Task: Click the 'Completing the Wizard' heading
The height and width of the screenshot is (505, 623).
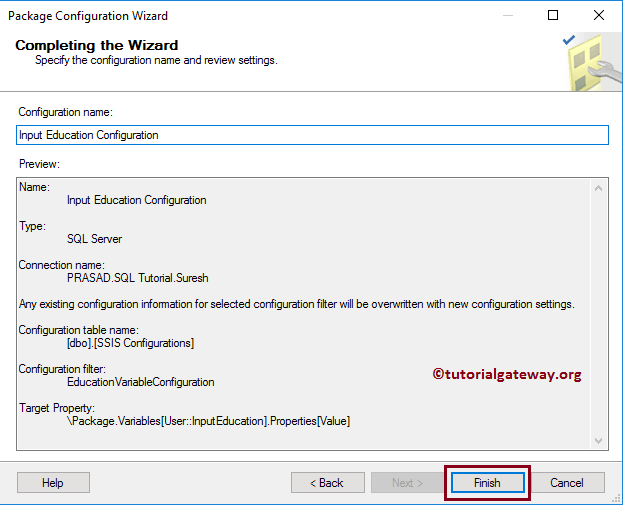Action: (x=97, y=45)
